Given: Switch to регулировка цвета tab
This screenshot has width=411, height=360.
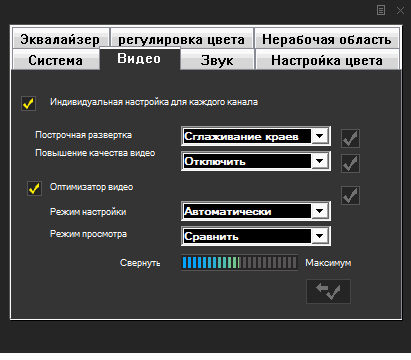Looking at the screenshot, I should point(182,39).
